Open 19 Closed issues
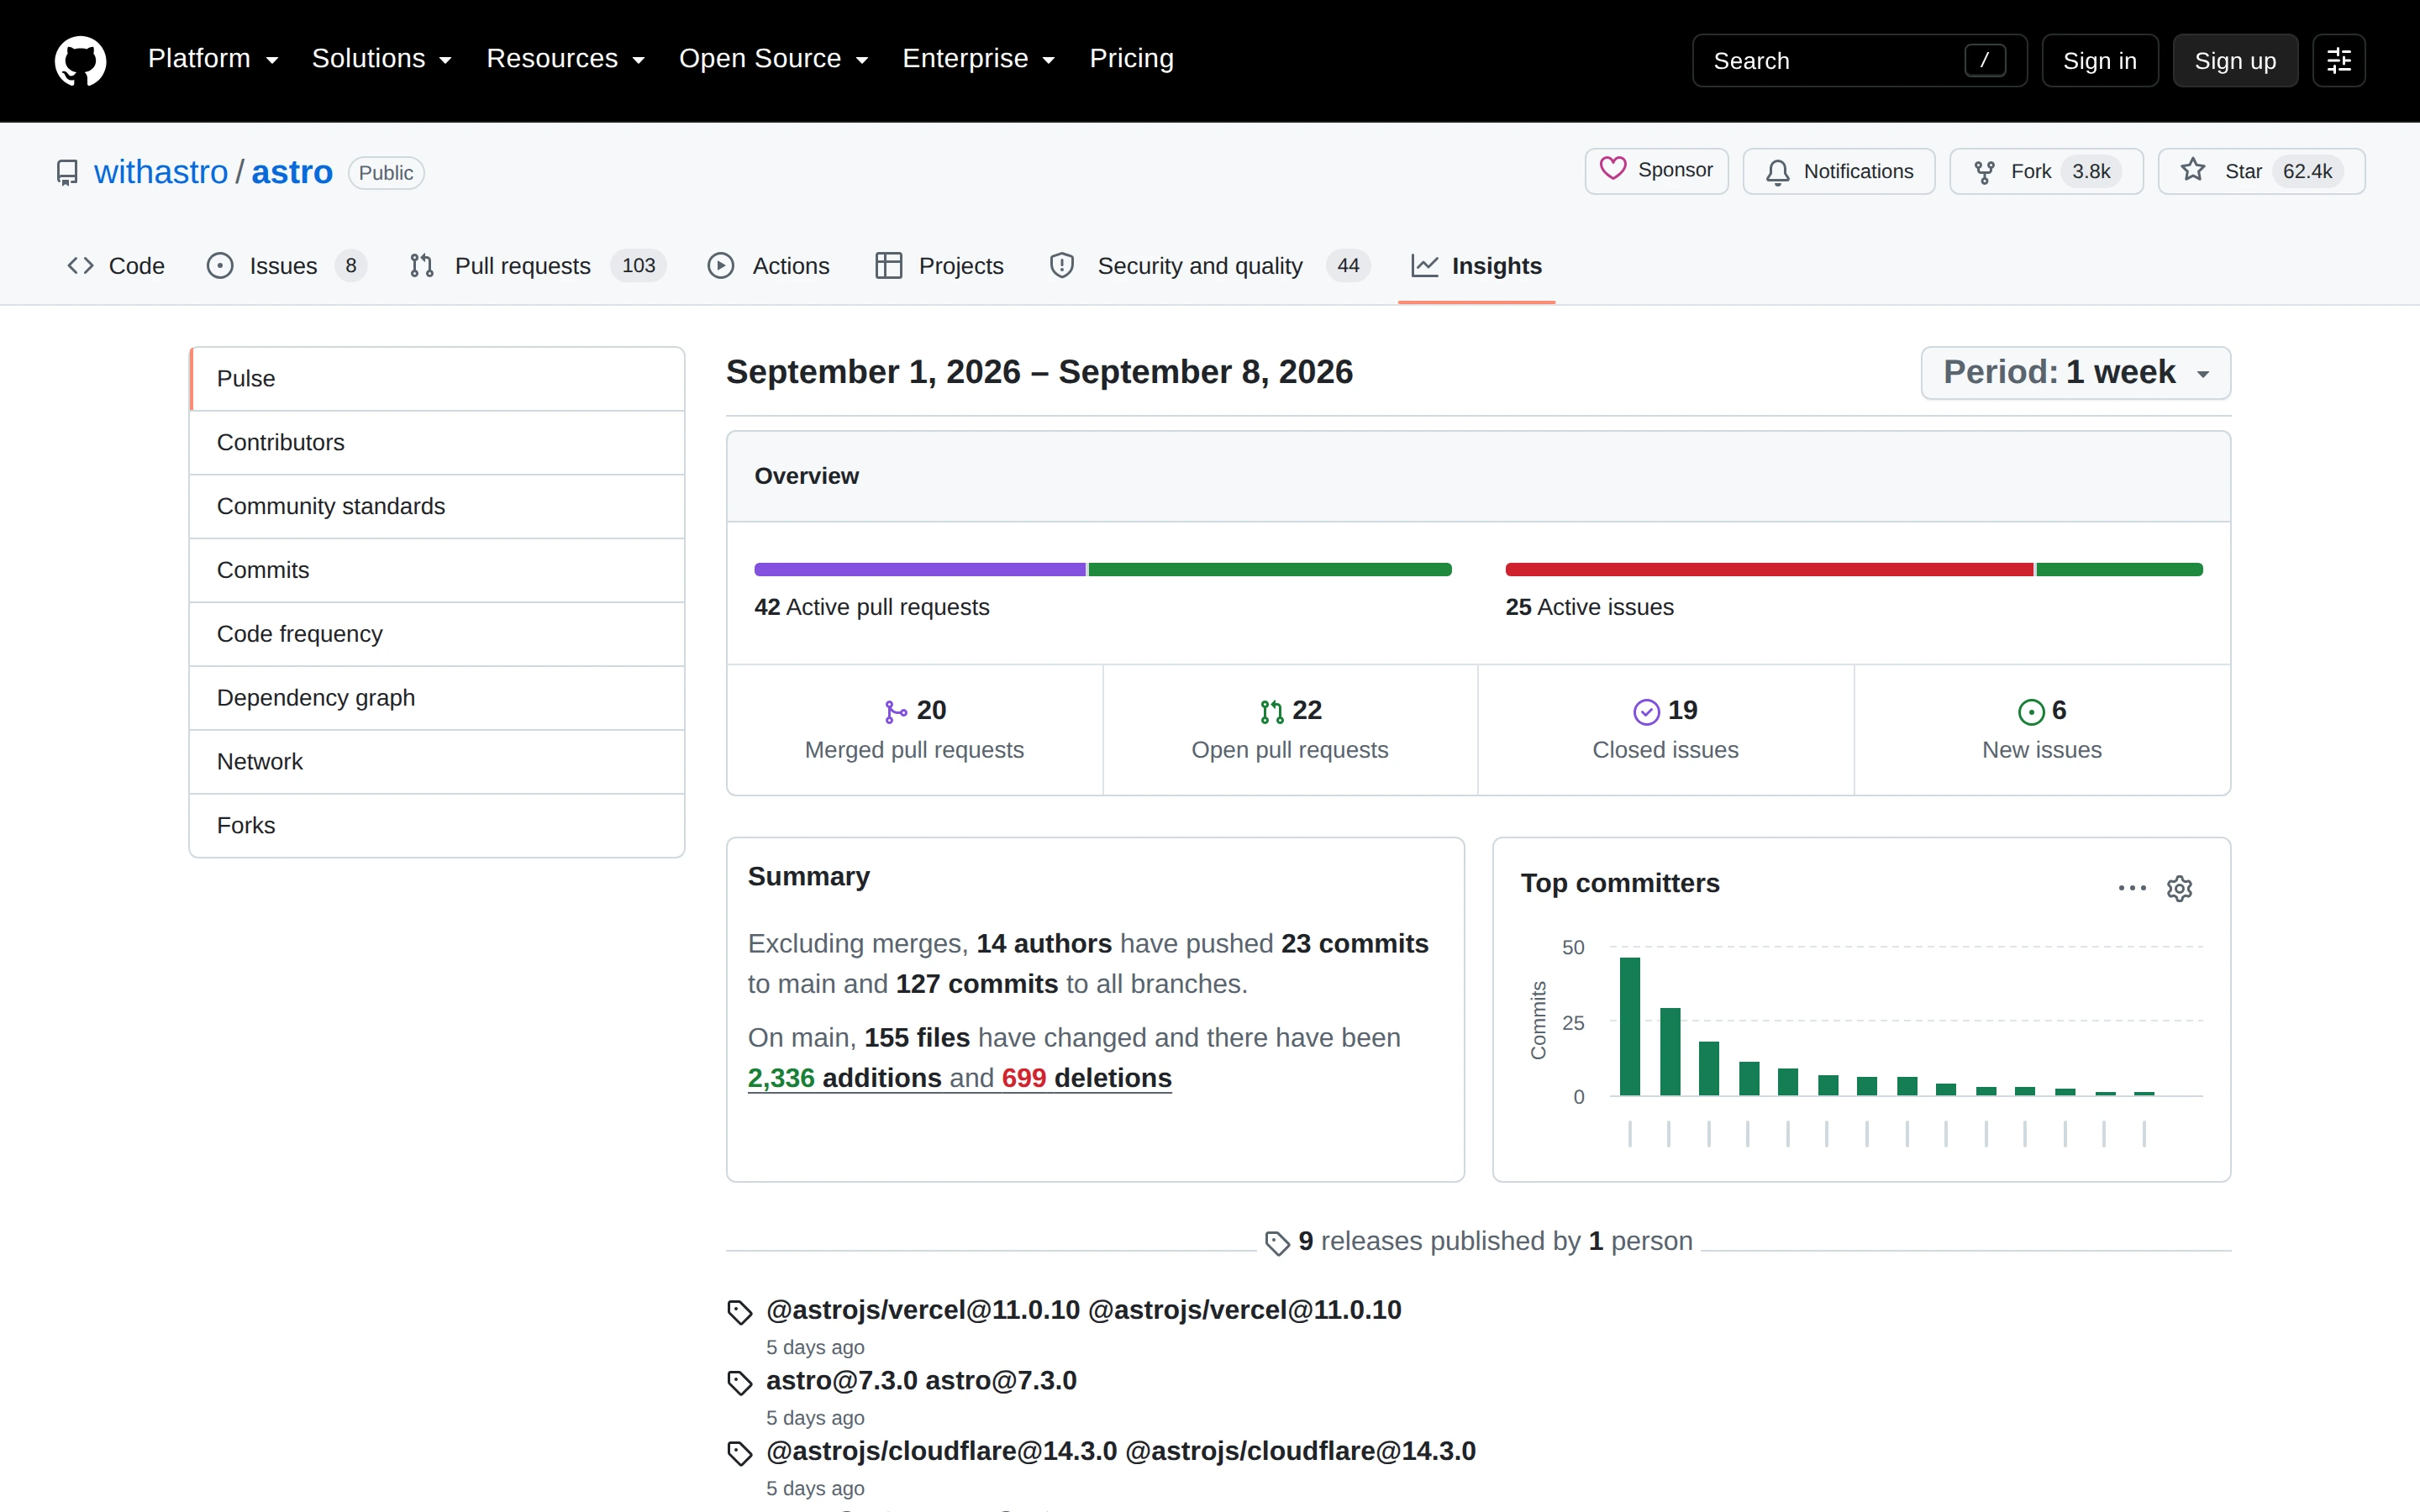Screen dimensions: 2420x1512 1666,730
